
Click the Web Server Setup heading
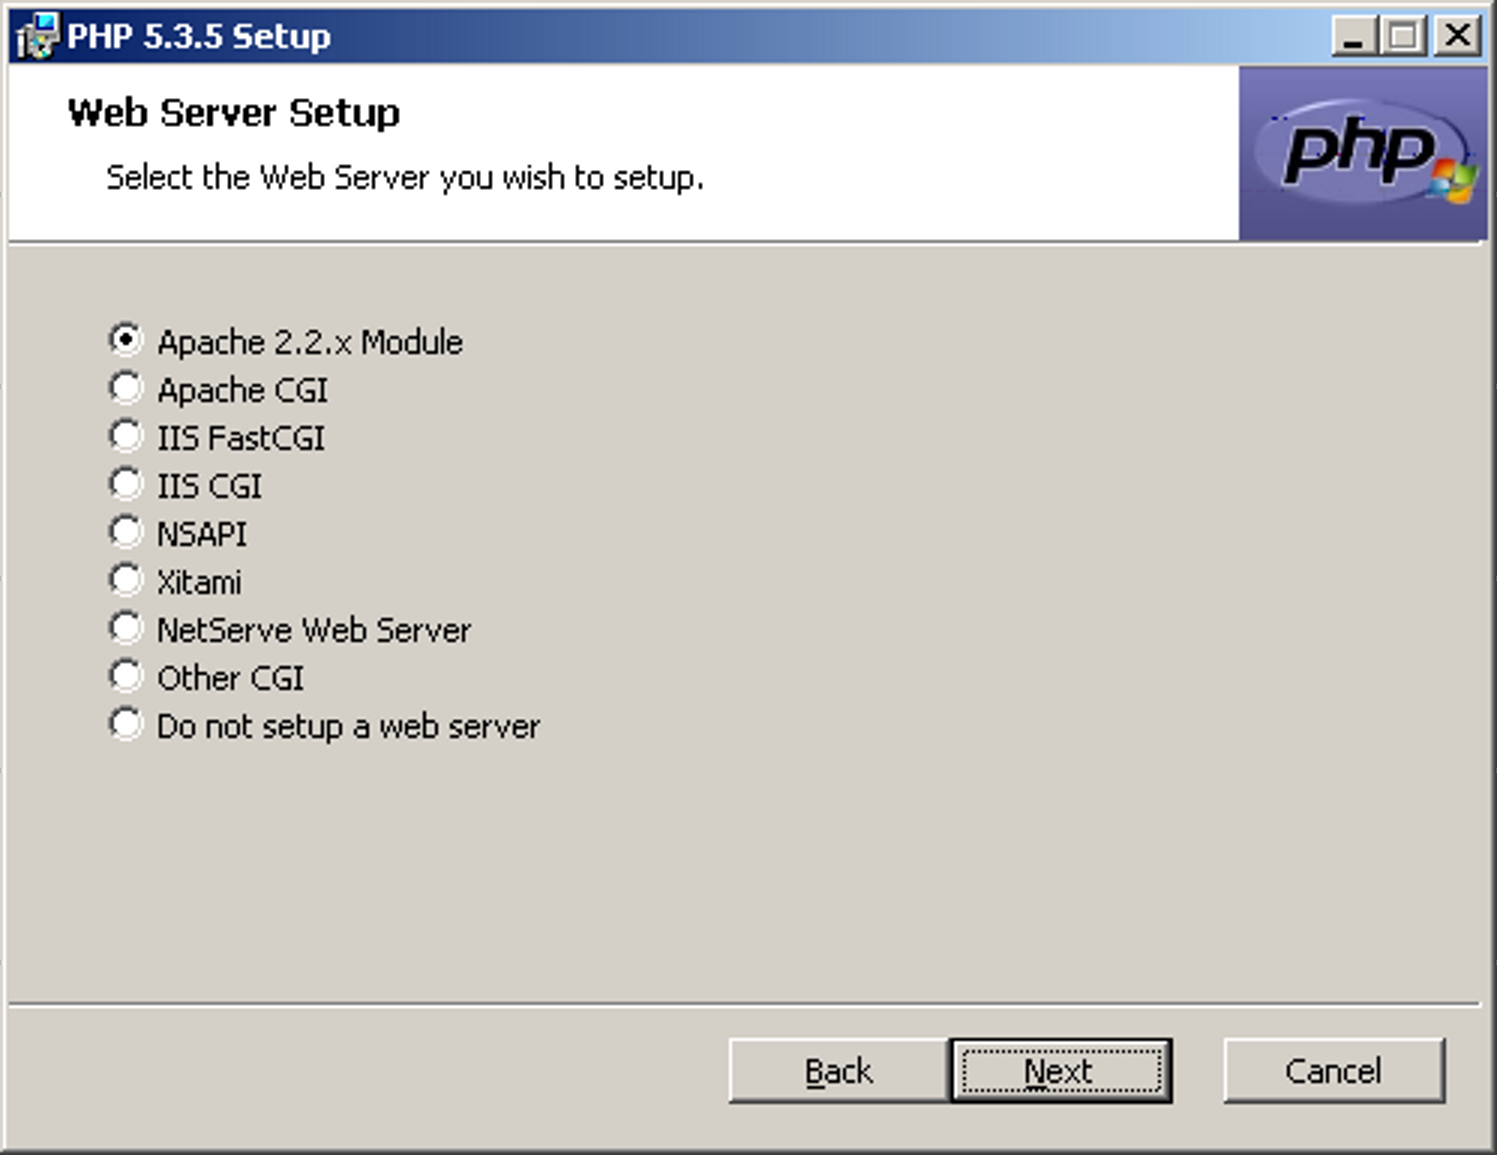(x=233, y=113)
